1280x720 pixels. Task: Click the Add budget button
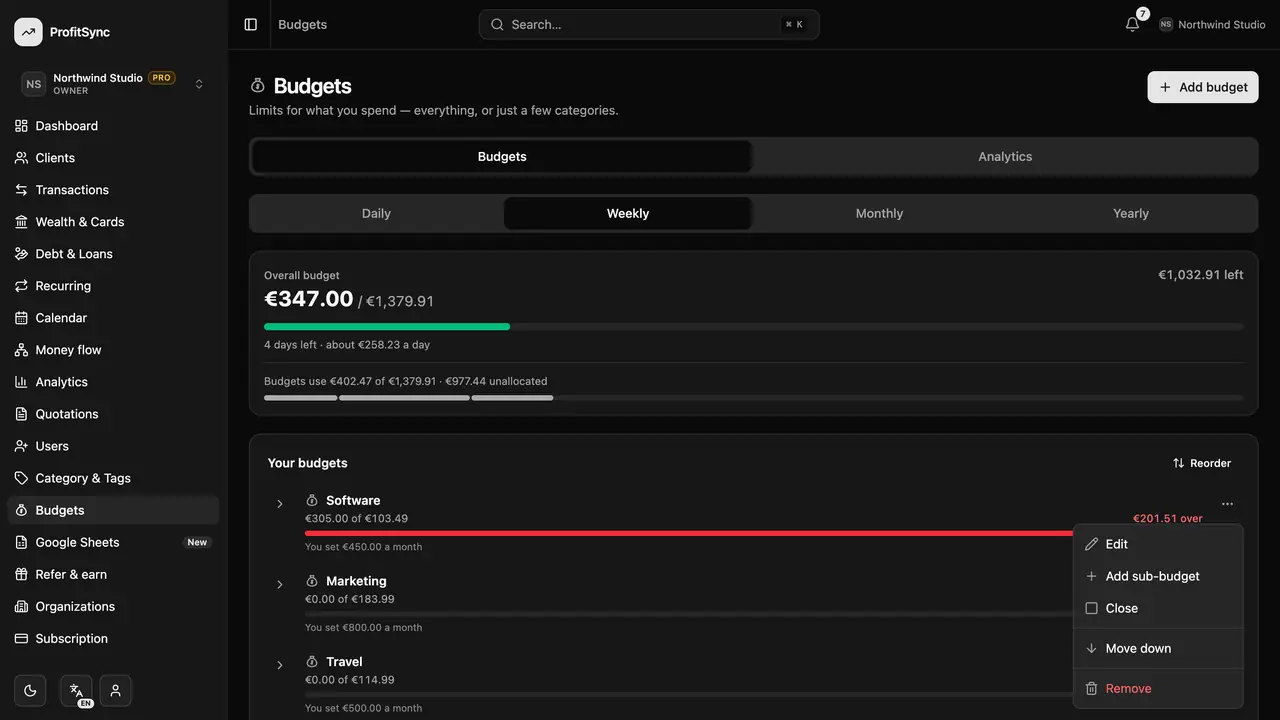1203,87
